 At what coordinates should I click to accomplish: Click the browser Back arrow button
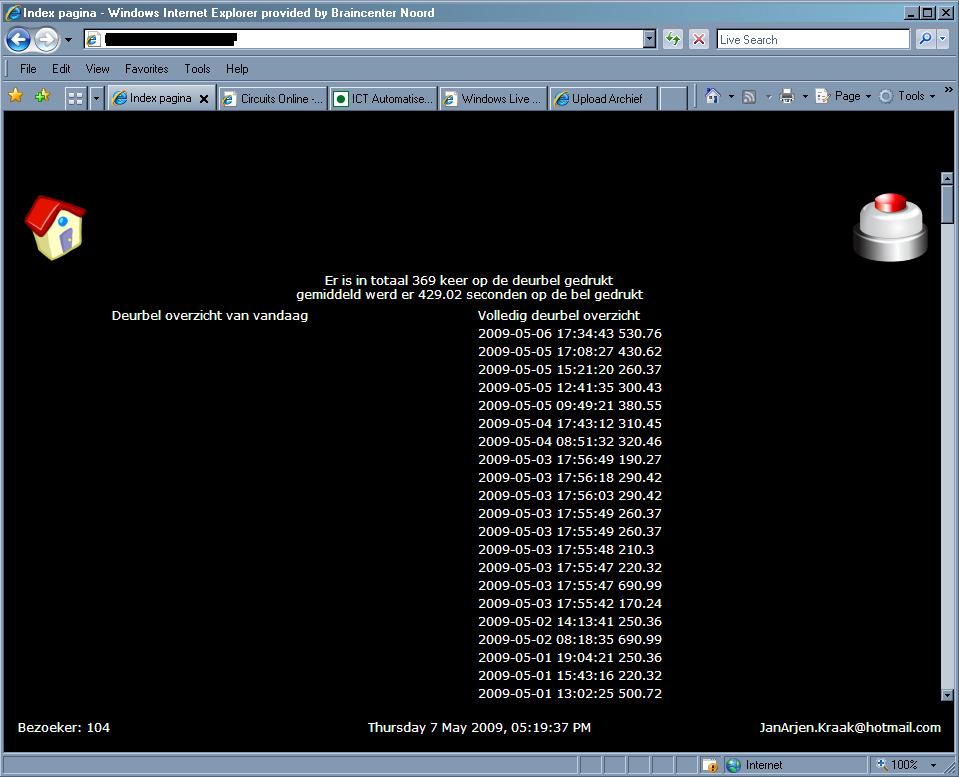click(x=18, y=40)
